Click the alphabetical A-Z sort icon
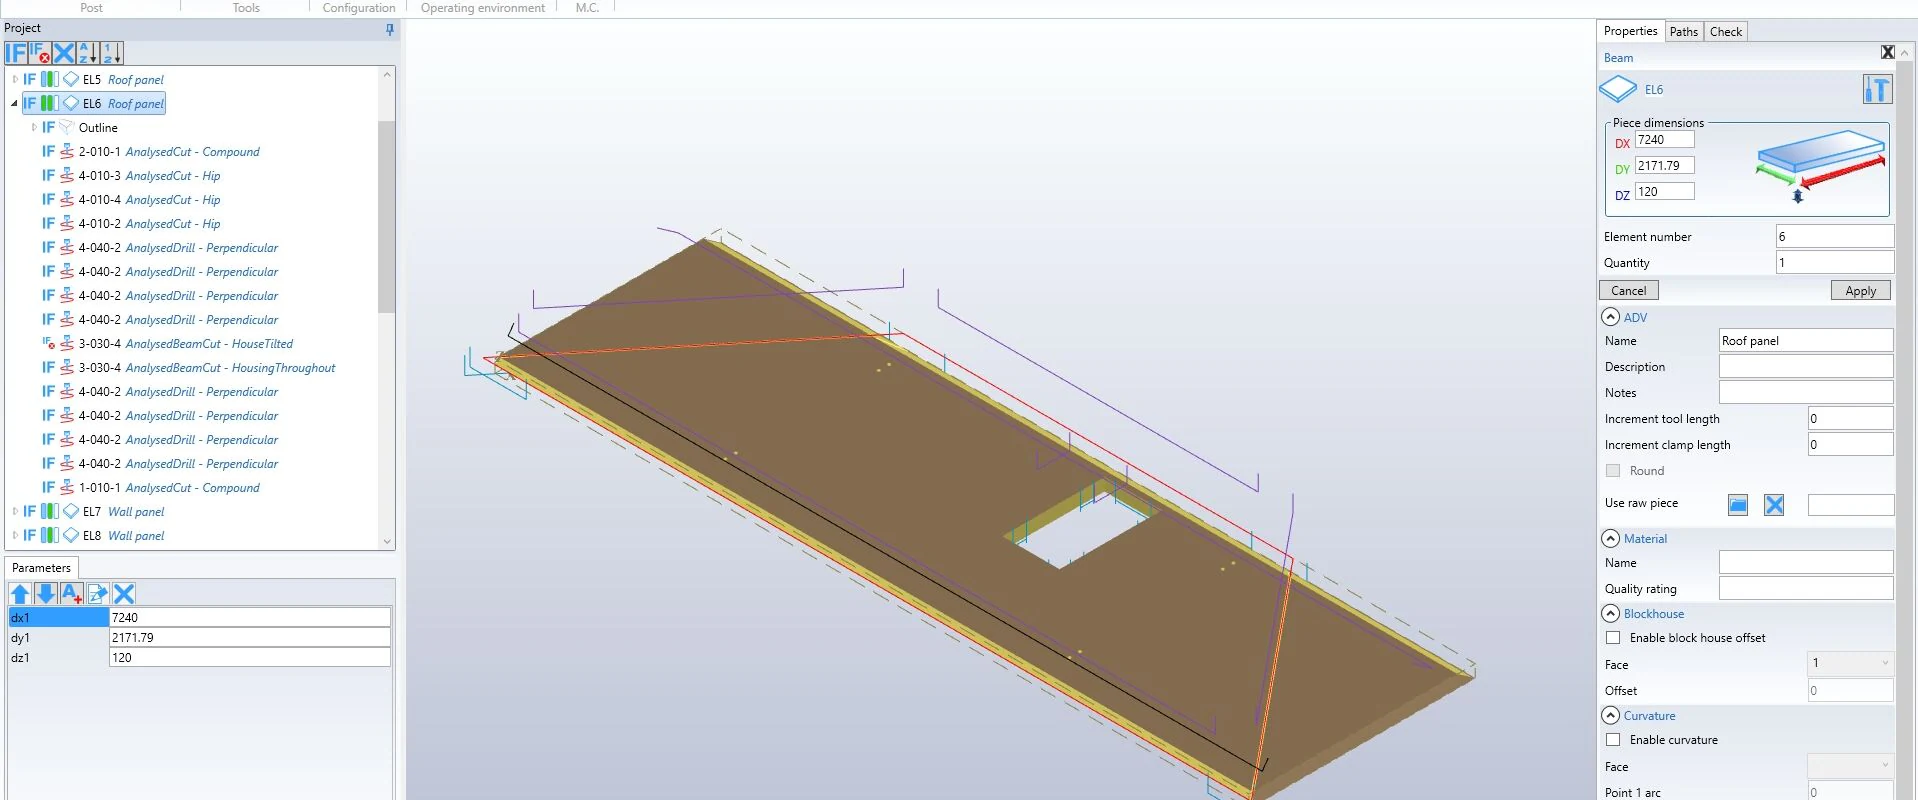Image resolution: width=1918 pixels, height=800 pixels. (88, 53)
